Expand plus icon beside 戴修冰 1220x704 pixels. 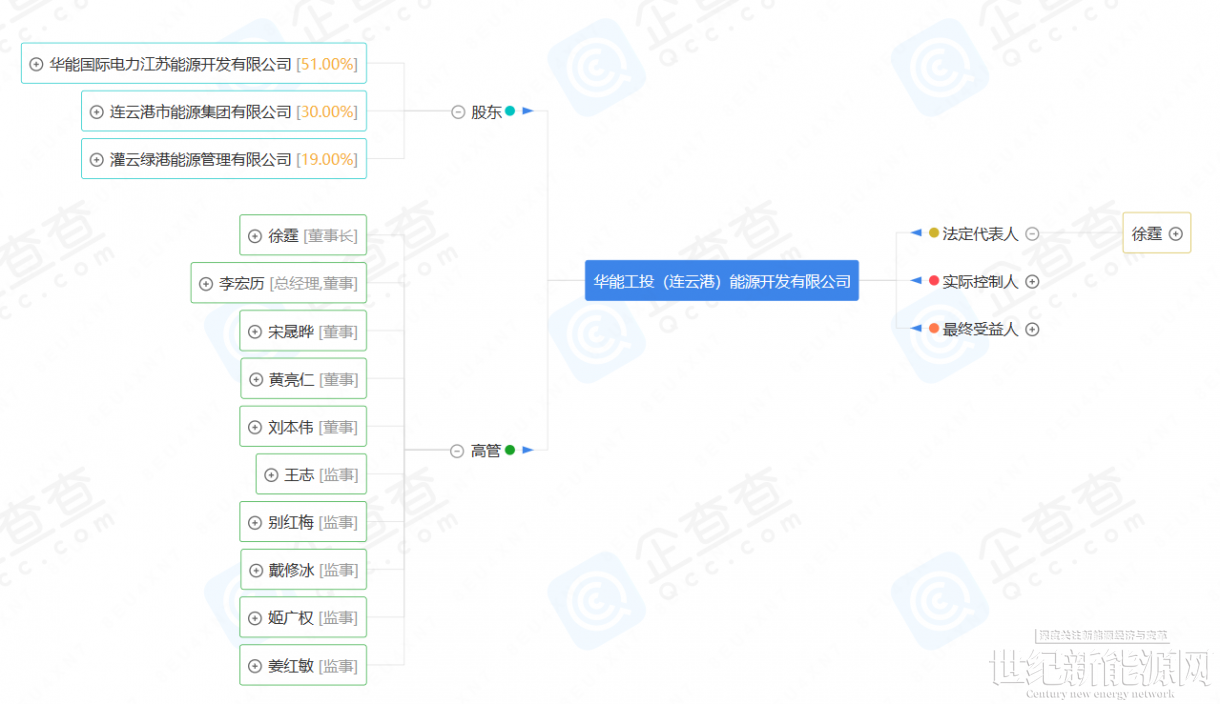(255, 570)
